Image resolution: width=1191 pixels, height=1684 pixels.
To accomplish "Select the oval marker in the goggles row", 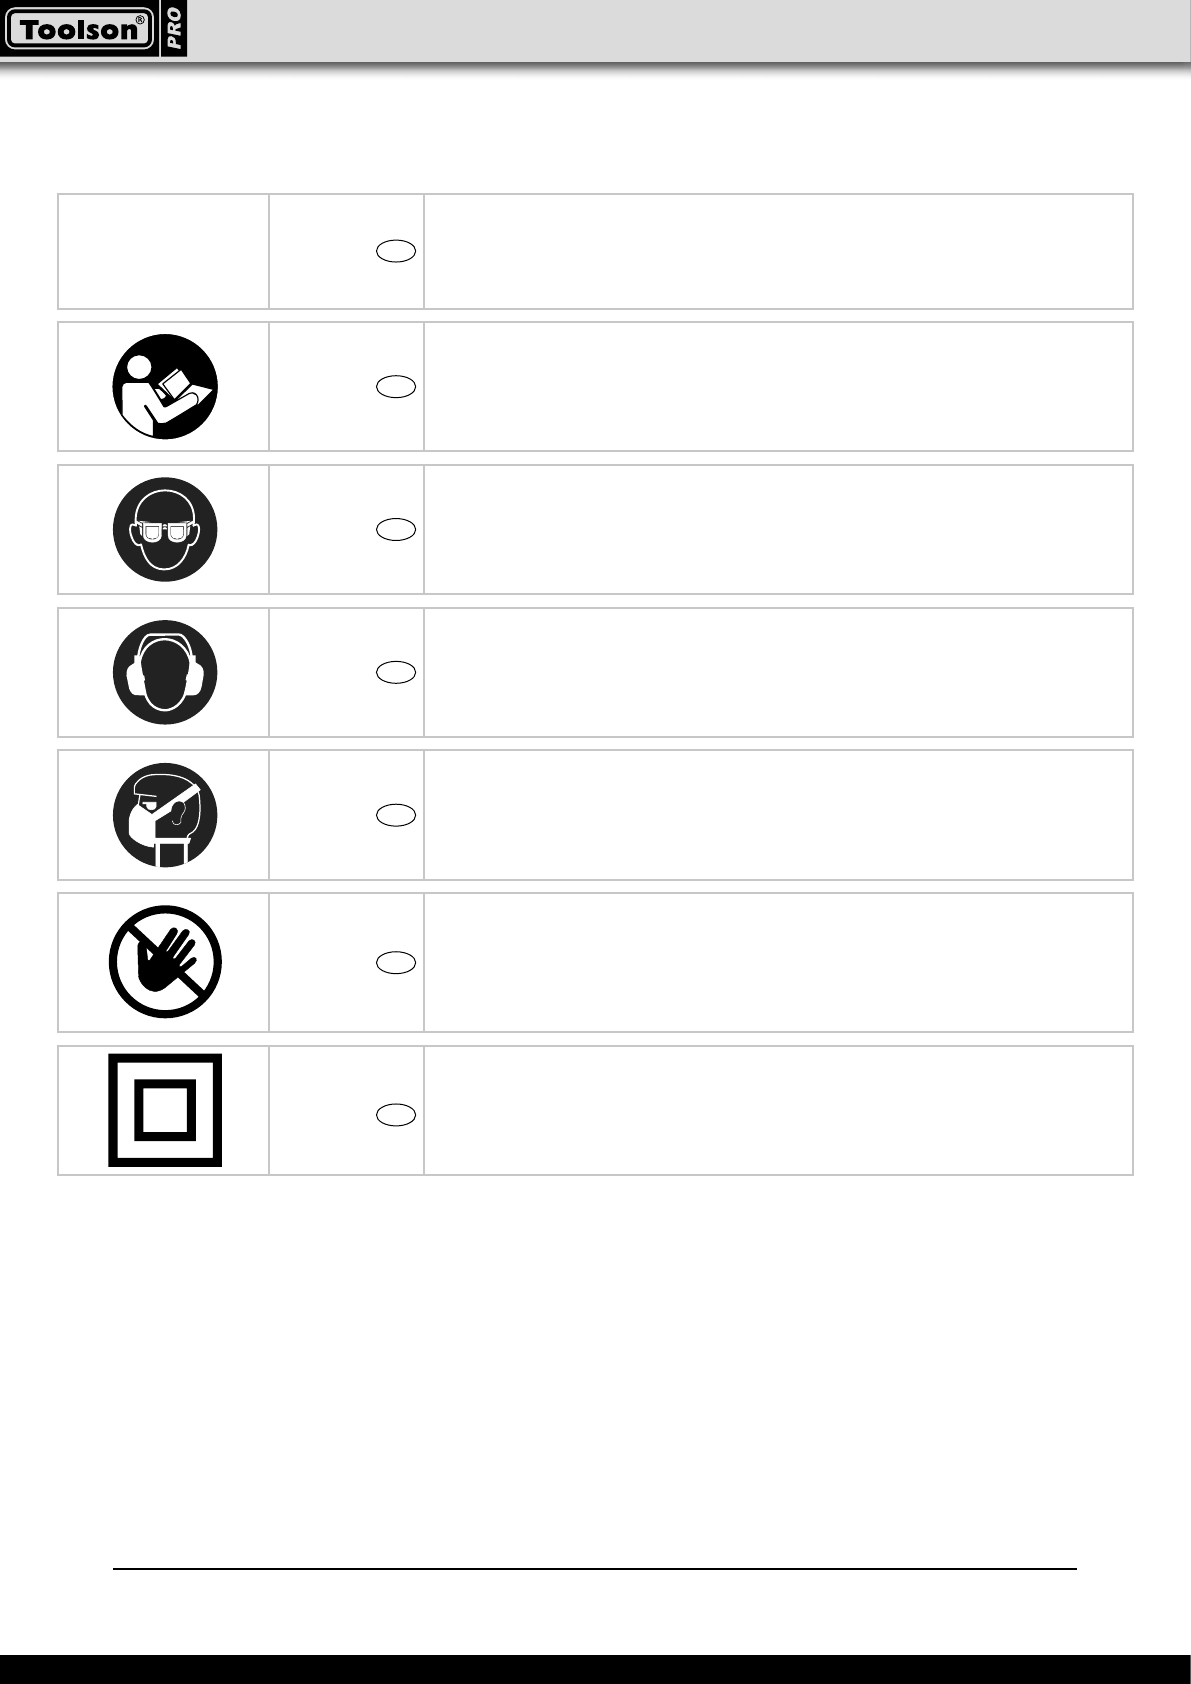I will [397, 530].
